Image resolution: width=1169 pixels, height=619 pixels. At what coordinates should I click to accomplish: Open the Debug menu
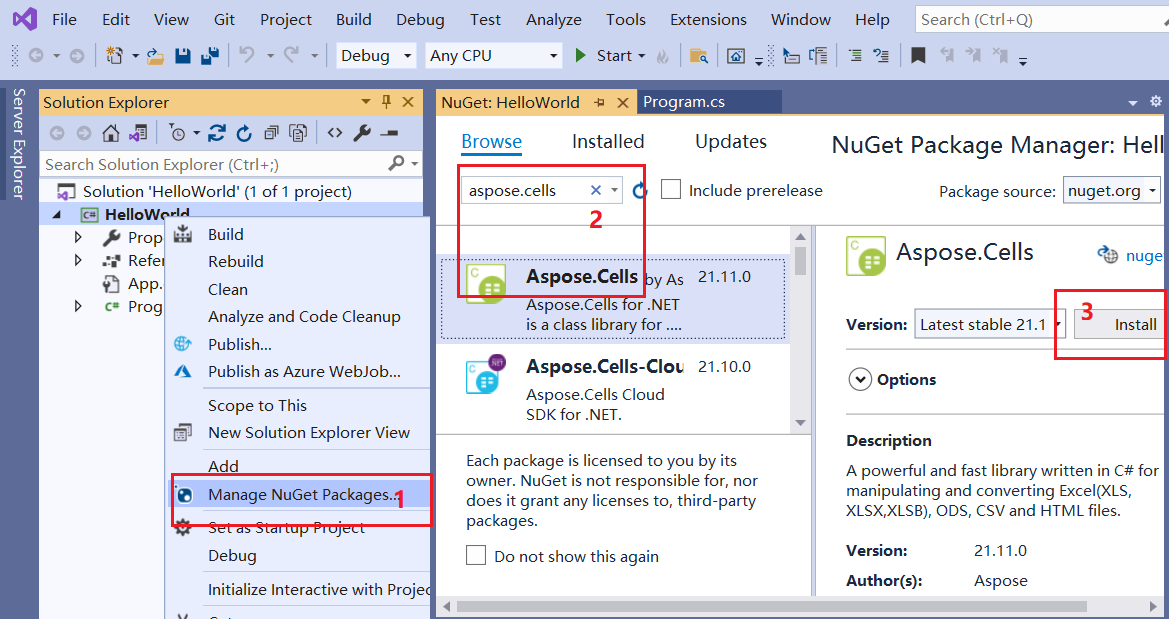click(x=419, y=19)
